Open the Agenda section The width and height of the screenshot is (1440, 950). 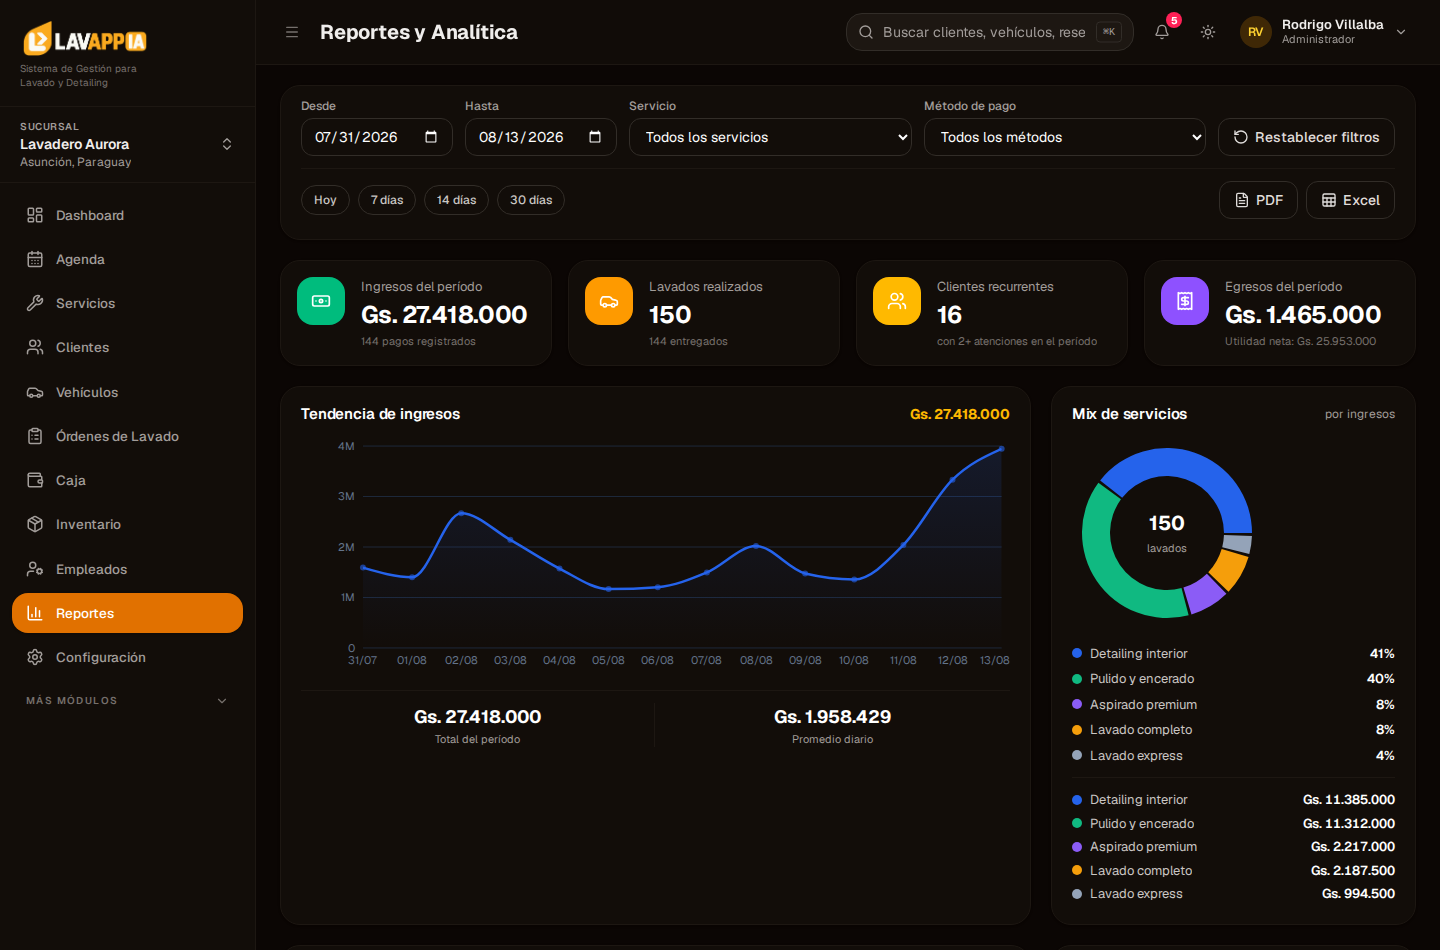(x=127, y=259)
